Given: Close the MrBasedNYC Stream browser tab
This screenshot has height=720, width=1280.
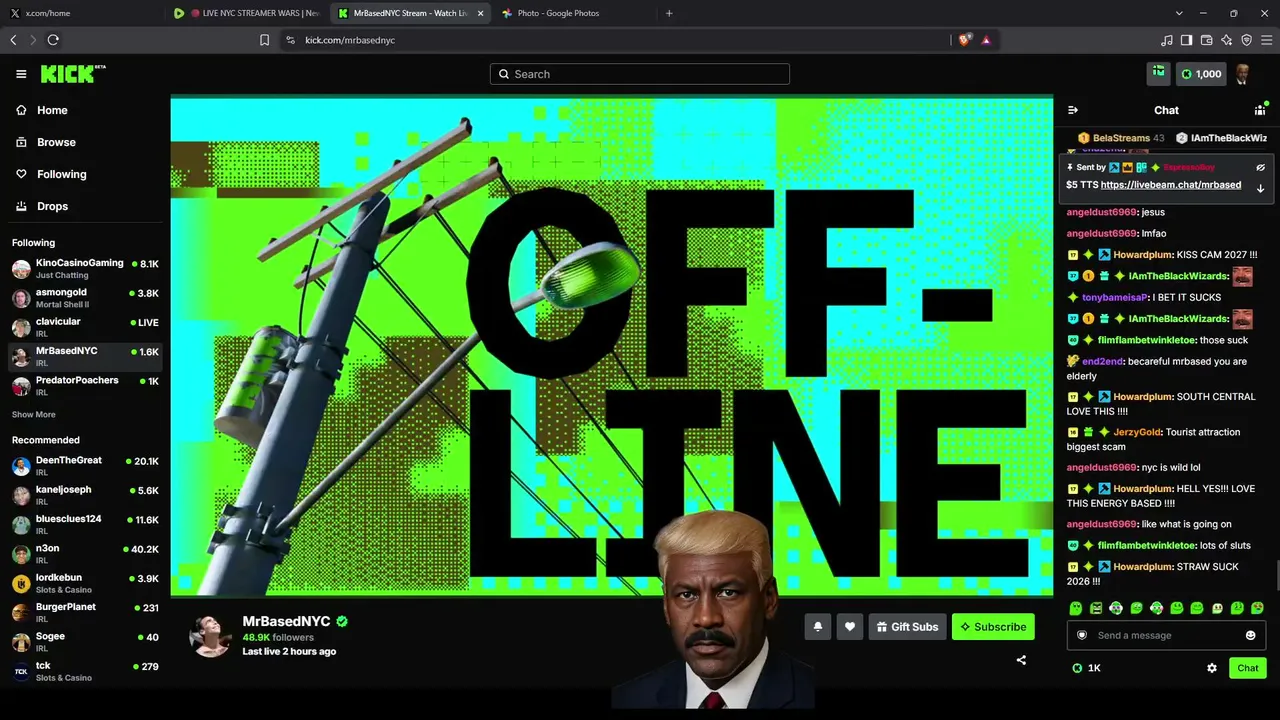Looking at the screenshot, I should point(481,13).
